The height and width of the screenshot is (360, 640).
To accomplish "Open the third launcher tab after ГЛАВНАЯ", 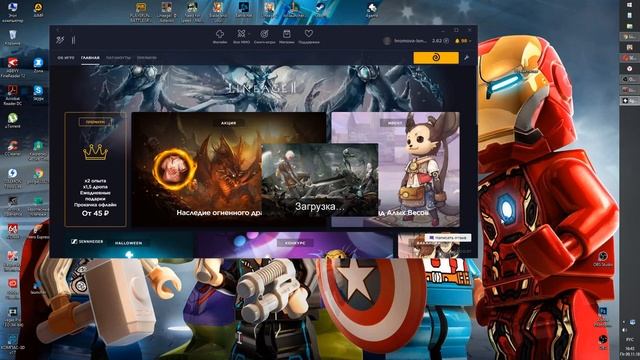I will pyautogui.click(x=118, y=58).
